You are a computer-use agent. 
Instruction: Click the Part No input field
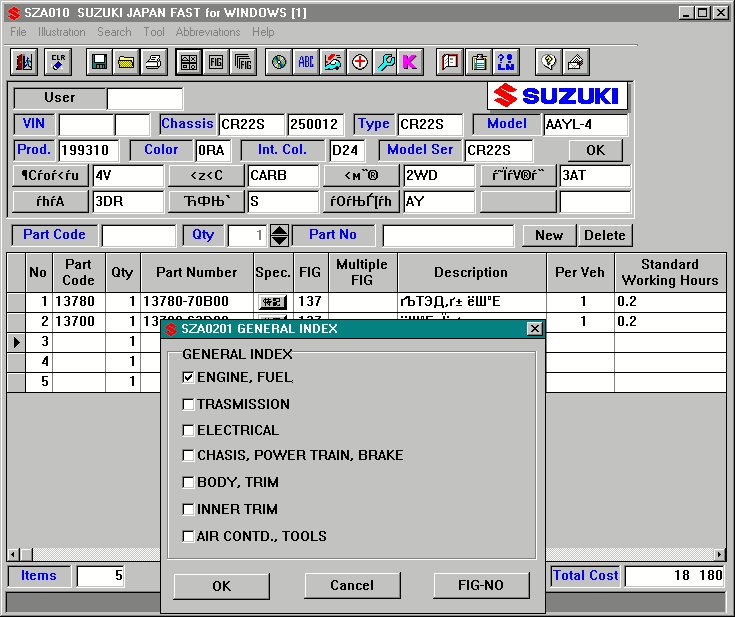[448, 235]
